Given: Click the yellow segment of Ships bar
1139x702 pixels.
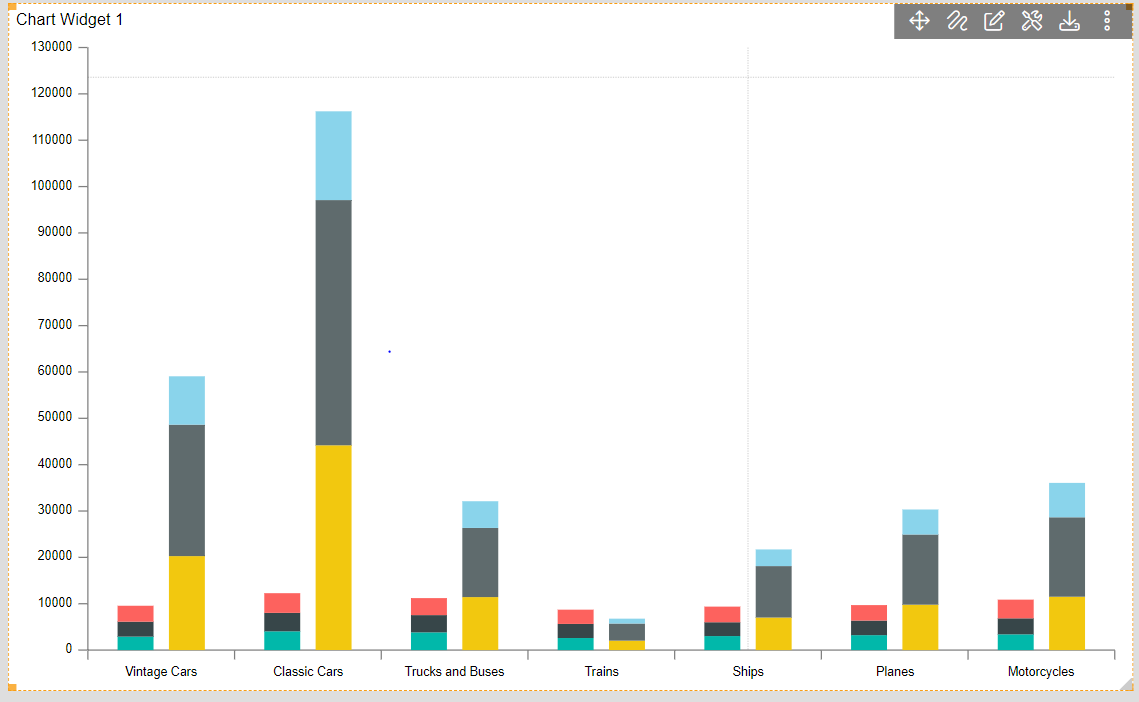Looking at the screenshot, I should point(774,634).
